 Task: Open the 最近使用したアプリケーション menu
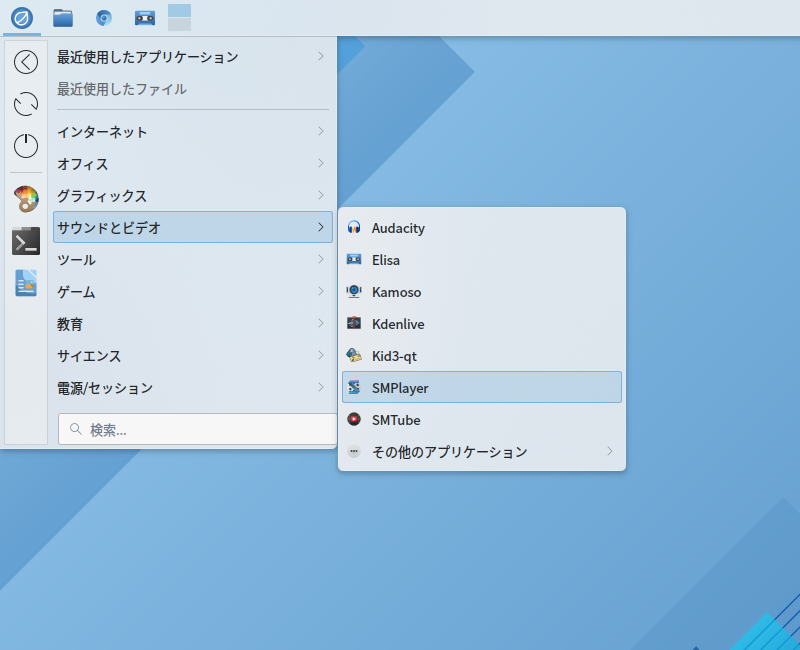pos(193,57)
